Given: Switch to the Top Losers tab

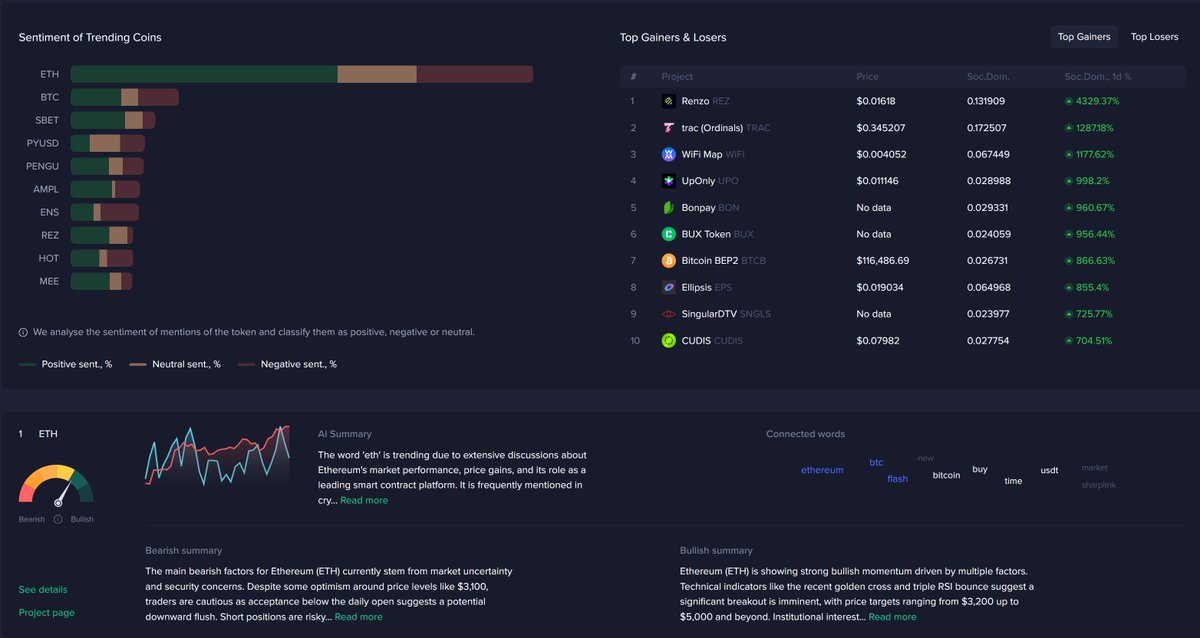Looking at the screenshot, I should click(1154, 37).
